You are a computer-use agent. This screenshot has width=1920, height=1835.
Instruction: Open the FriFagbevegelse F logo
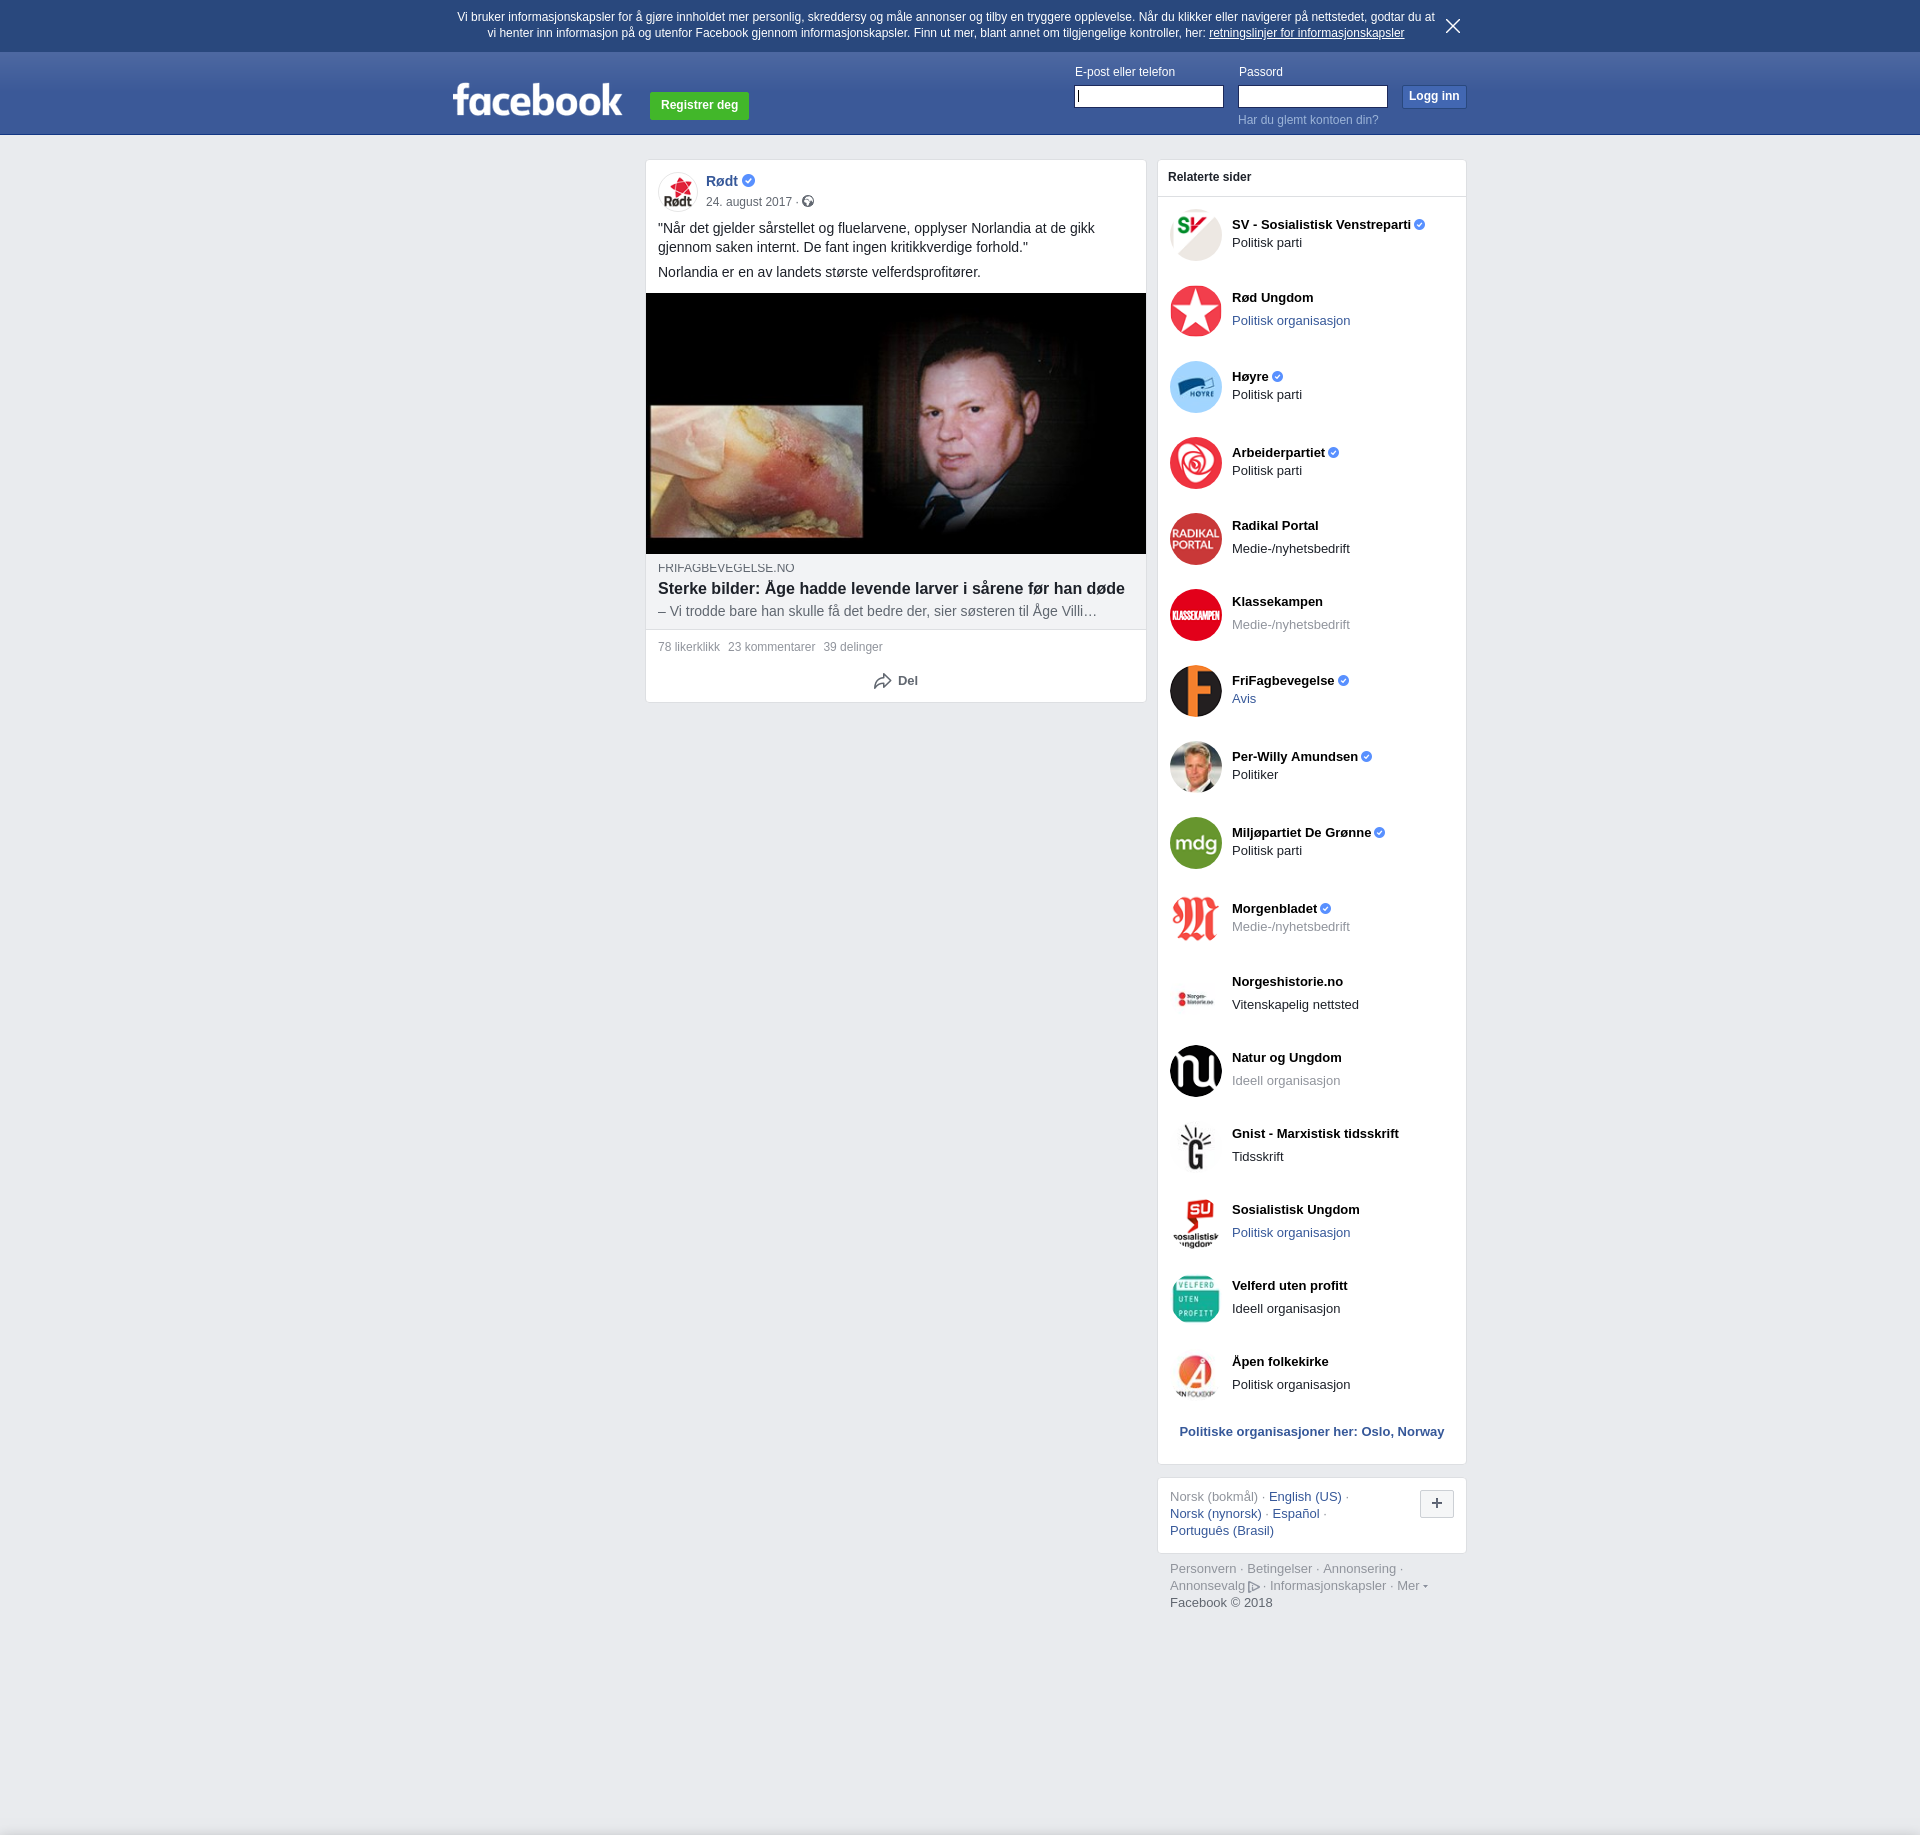[1196, 691]
